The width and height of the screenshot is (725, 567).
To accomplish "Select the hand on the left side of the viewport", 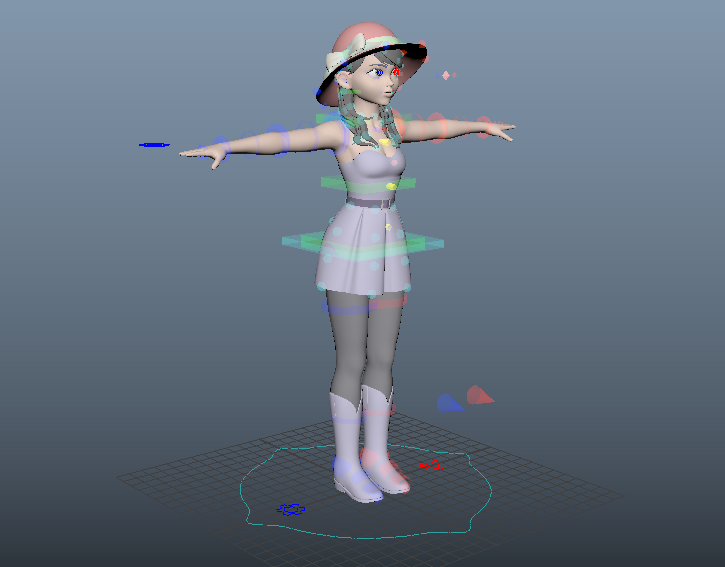I will point(203,153).
